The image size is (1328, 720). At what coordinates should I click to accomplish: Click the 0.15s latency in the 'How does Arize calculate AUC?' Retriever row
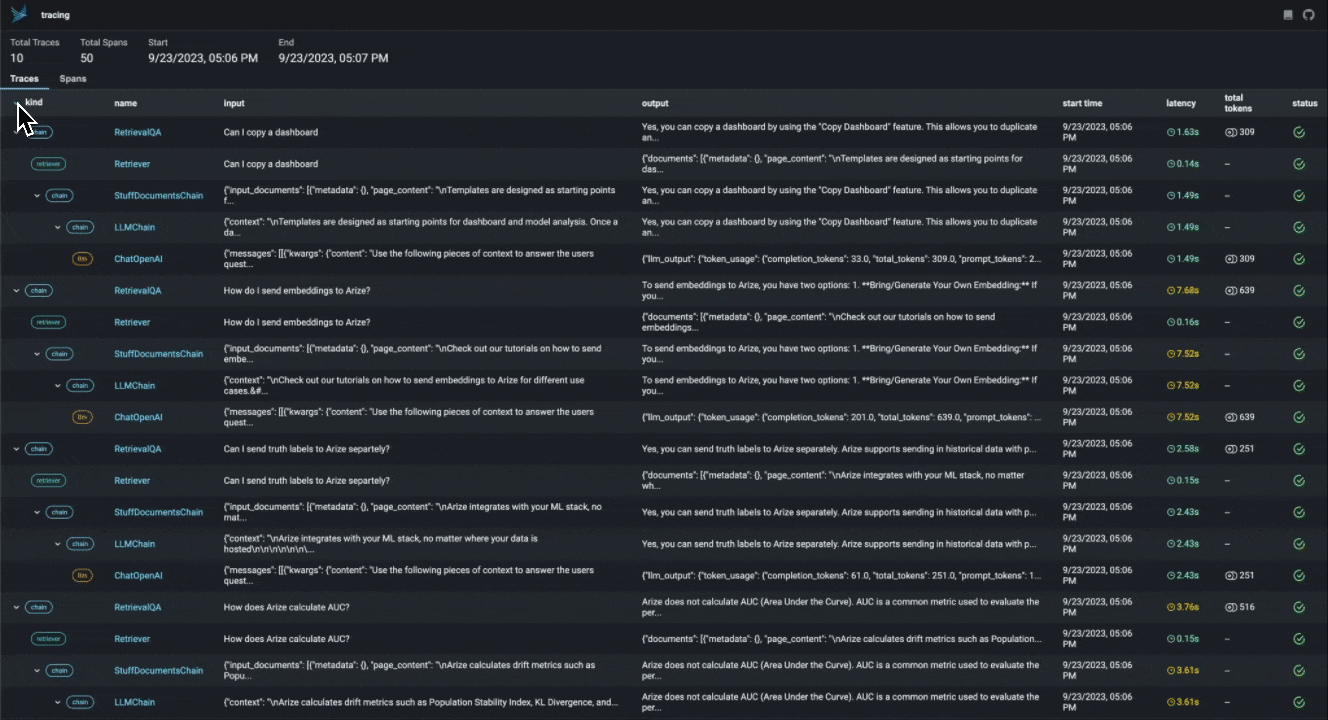[x=1188, y=639]
